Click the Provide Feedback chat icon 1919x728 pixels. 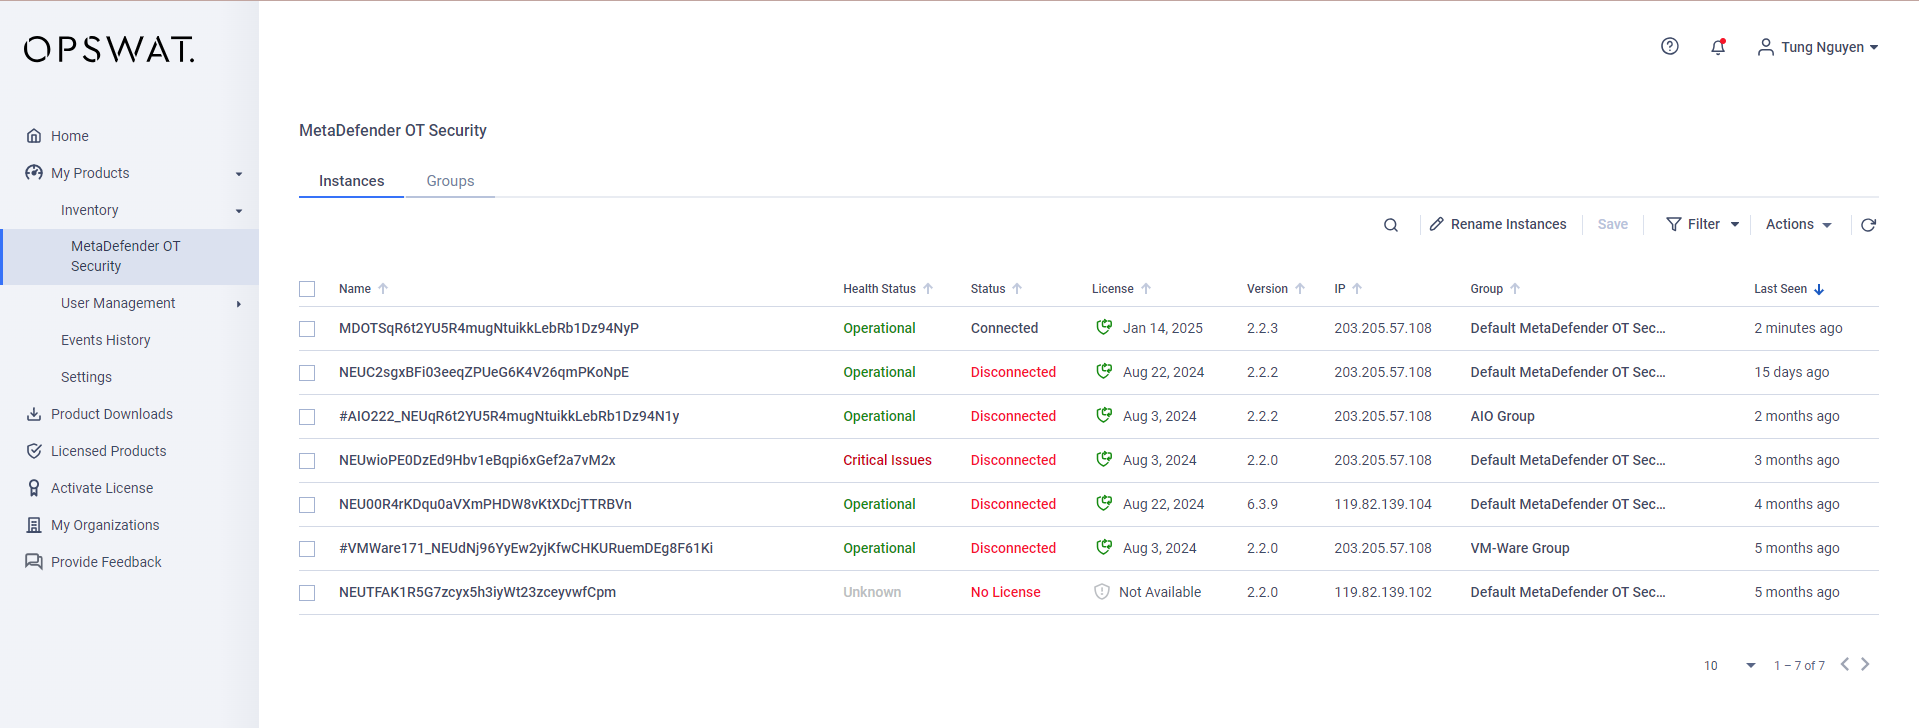[x=34, y=562]
